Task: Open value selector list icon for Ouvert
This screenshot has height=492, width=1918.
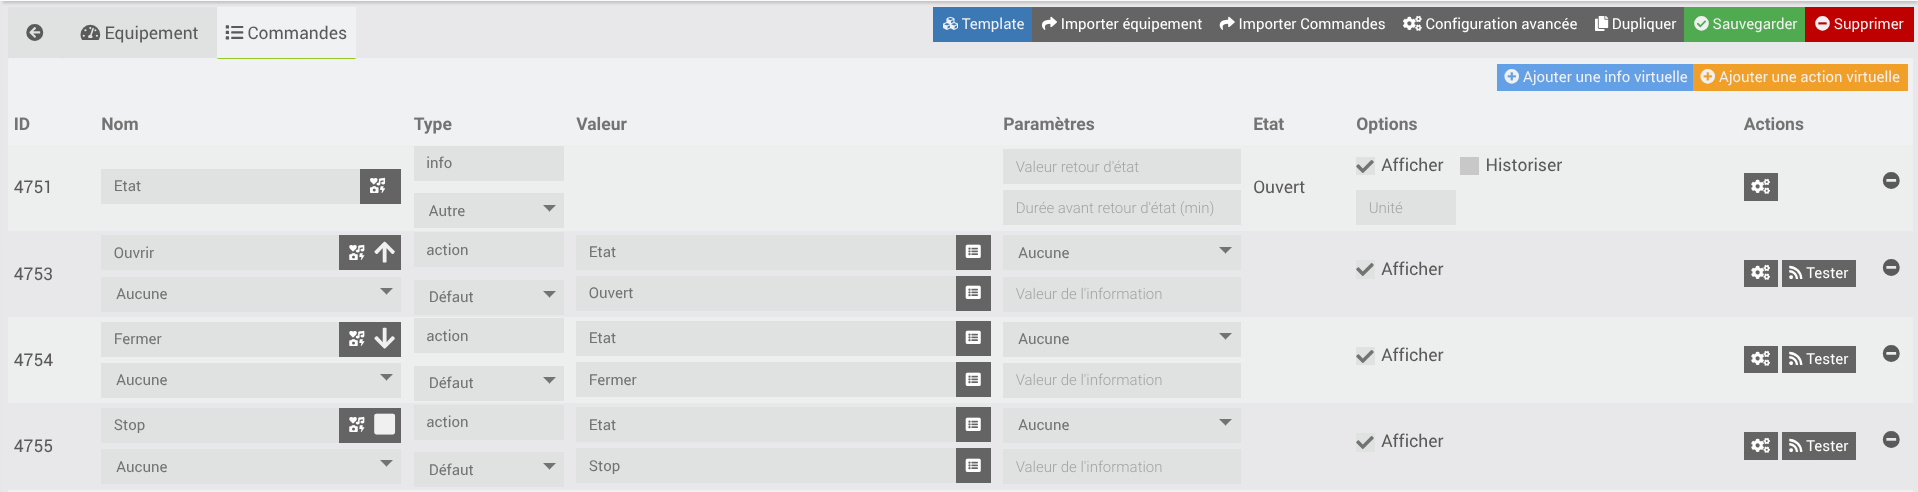Action: [973, 293]
